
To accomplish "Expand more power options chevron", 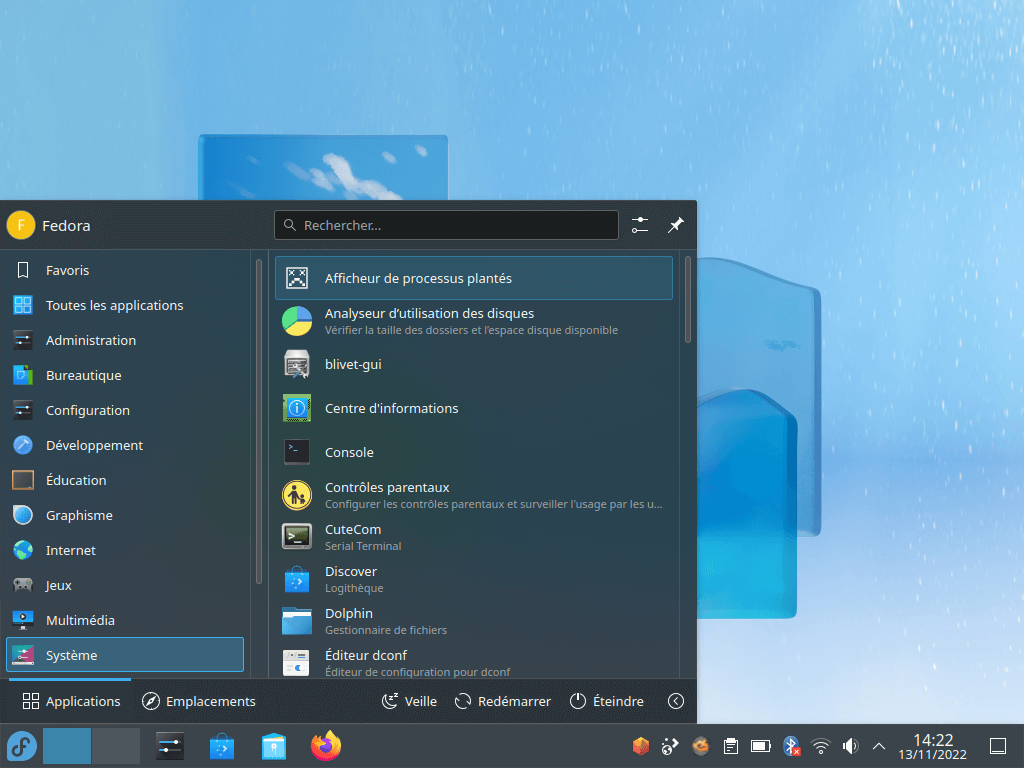I will point(676,701).
